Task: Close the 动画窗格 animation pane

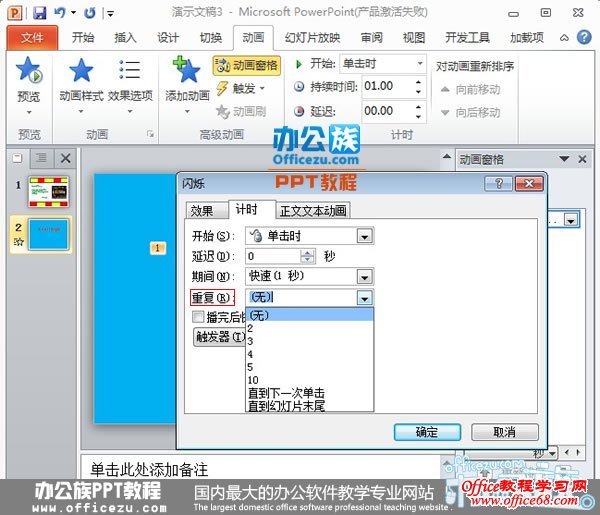Action: pos(582,158)
